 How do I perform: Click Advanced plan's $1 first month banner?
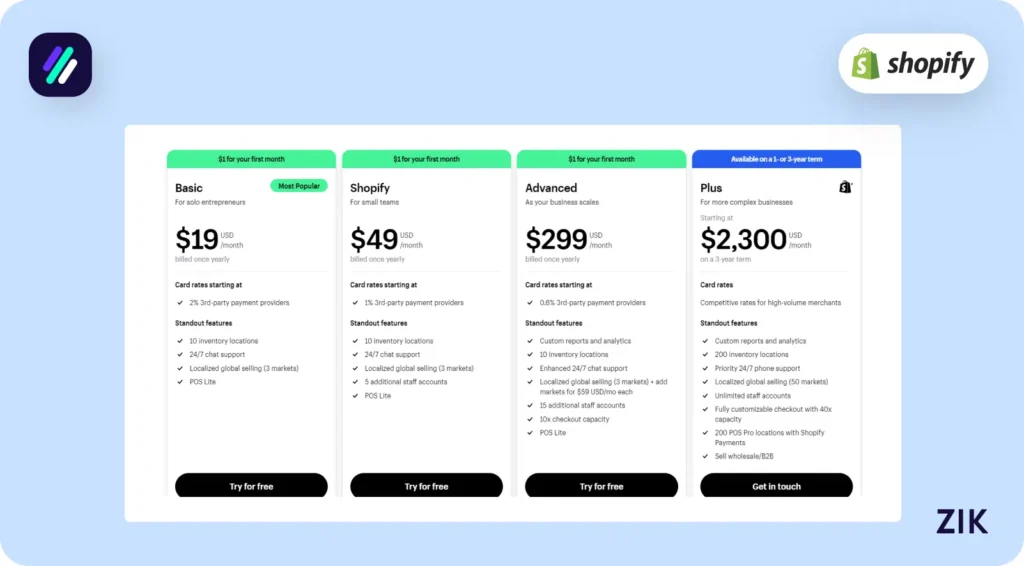click(x=601, y=159)
